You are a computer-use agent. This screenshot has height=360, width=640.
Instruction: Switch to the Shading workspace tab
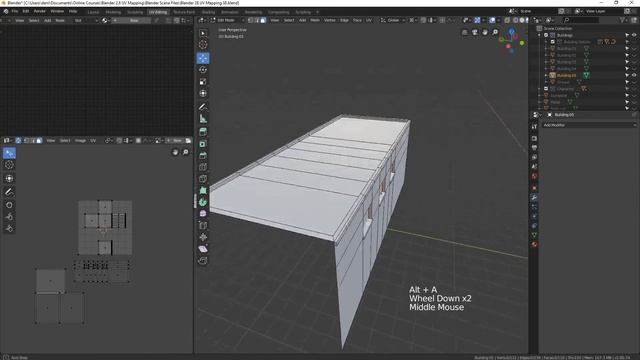pos(208,12)
